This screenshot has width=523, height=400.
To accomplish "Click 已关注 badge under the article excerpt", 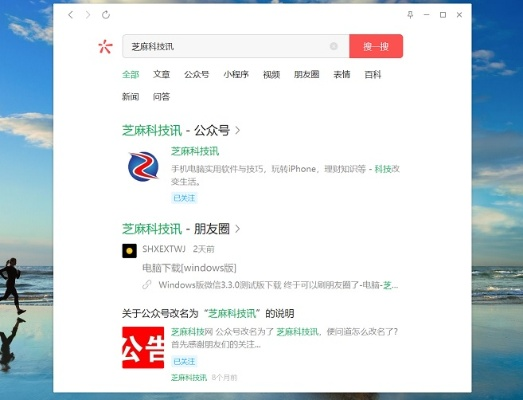I will pos(184,361).
